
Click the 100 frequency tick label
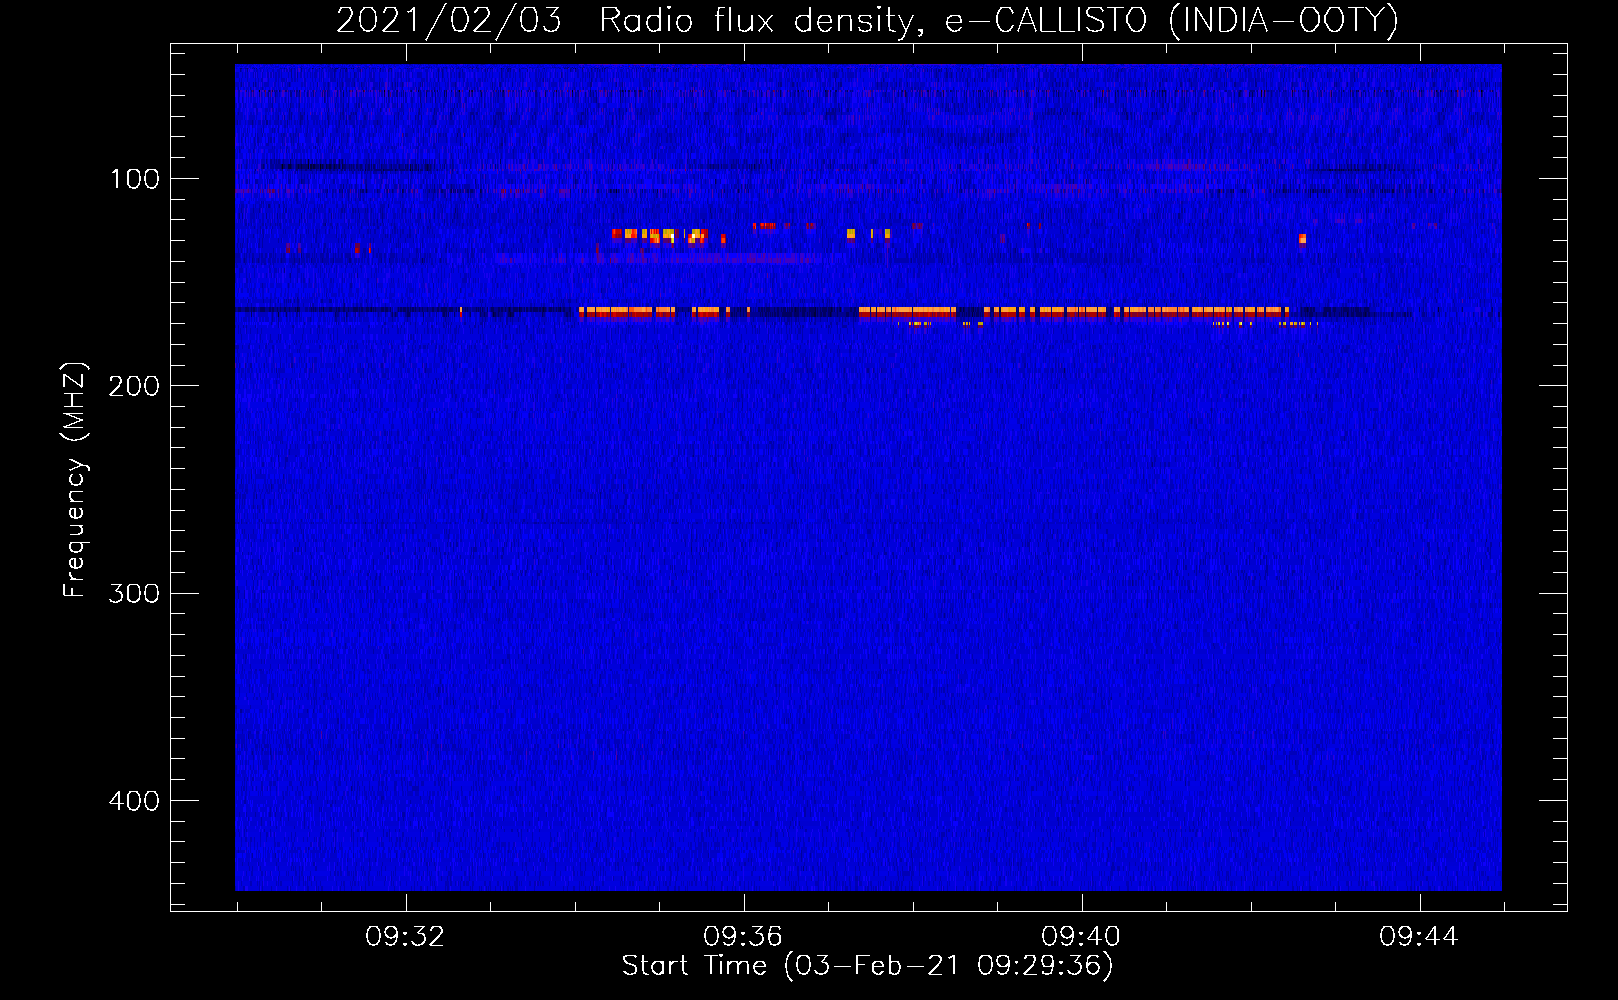pos(135,179)
